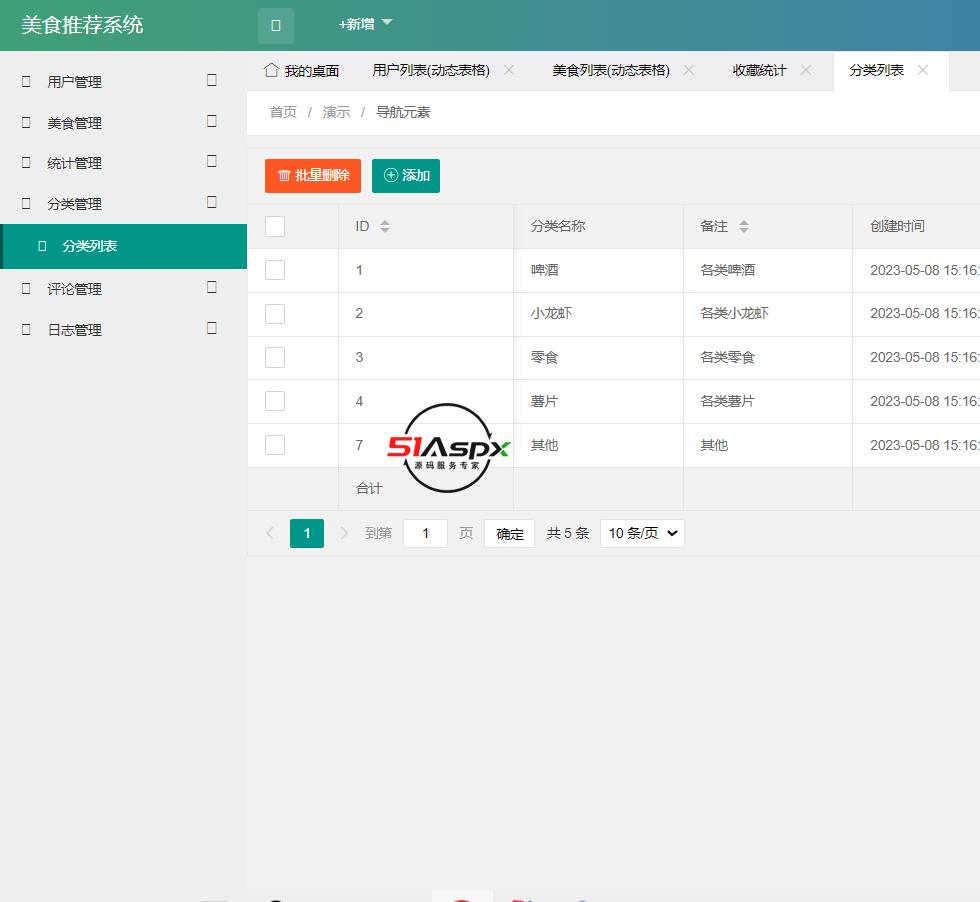Open the 首页 breadcrumb link

coord(282,111)
